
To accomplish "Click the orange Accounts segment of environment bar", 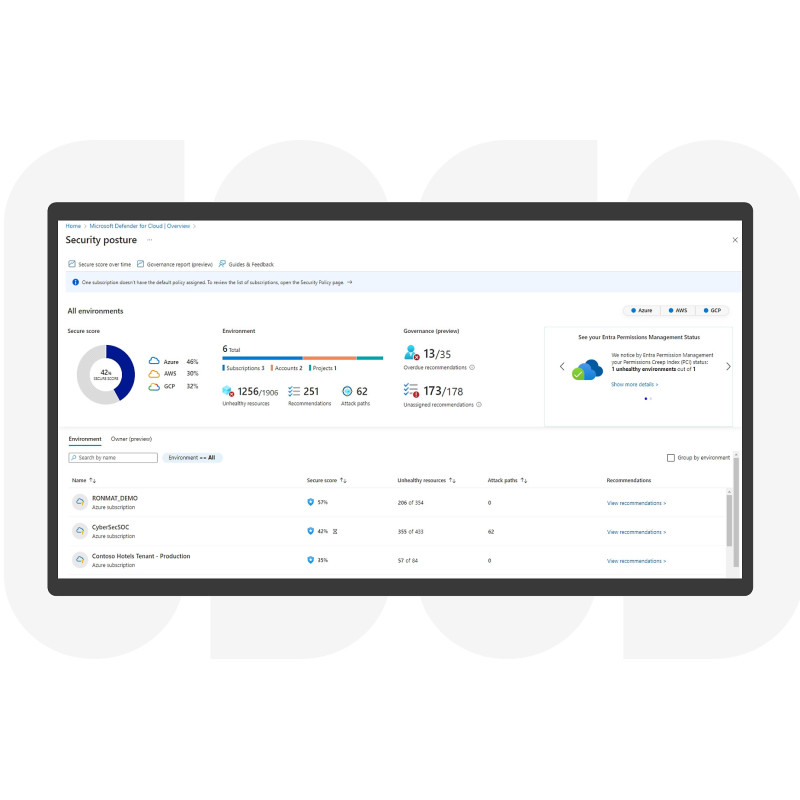I will (x=330, y=358).
